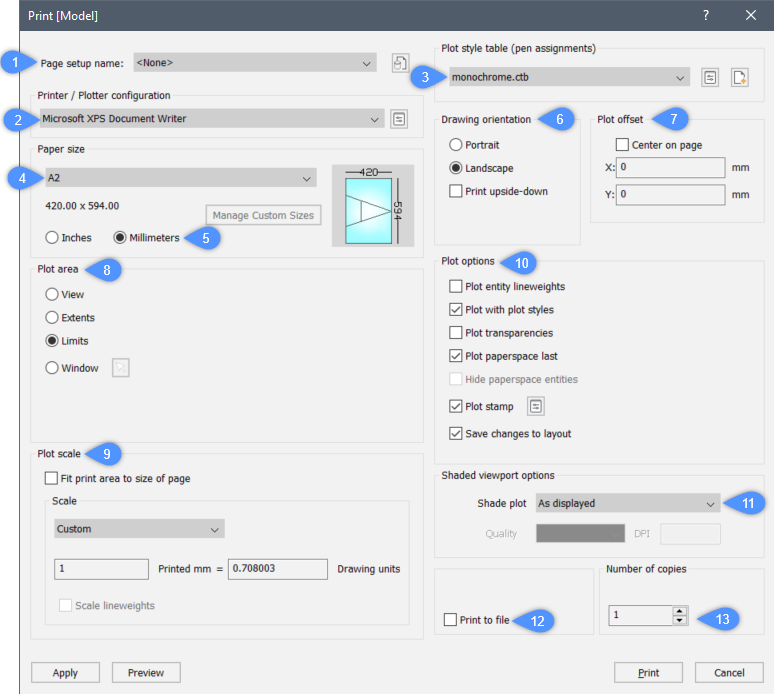Select the Extents plot area option
The height and width of the screenshot is (694, 774).
point(52,318)
